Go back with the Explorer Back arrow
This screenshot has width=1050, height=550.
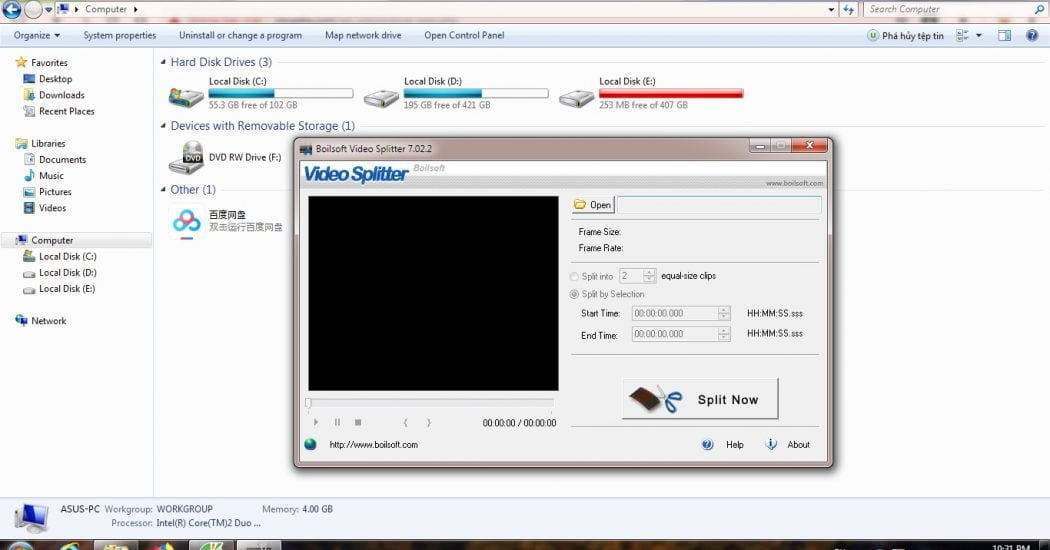pos(11,9)
